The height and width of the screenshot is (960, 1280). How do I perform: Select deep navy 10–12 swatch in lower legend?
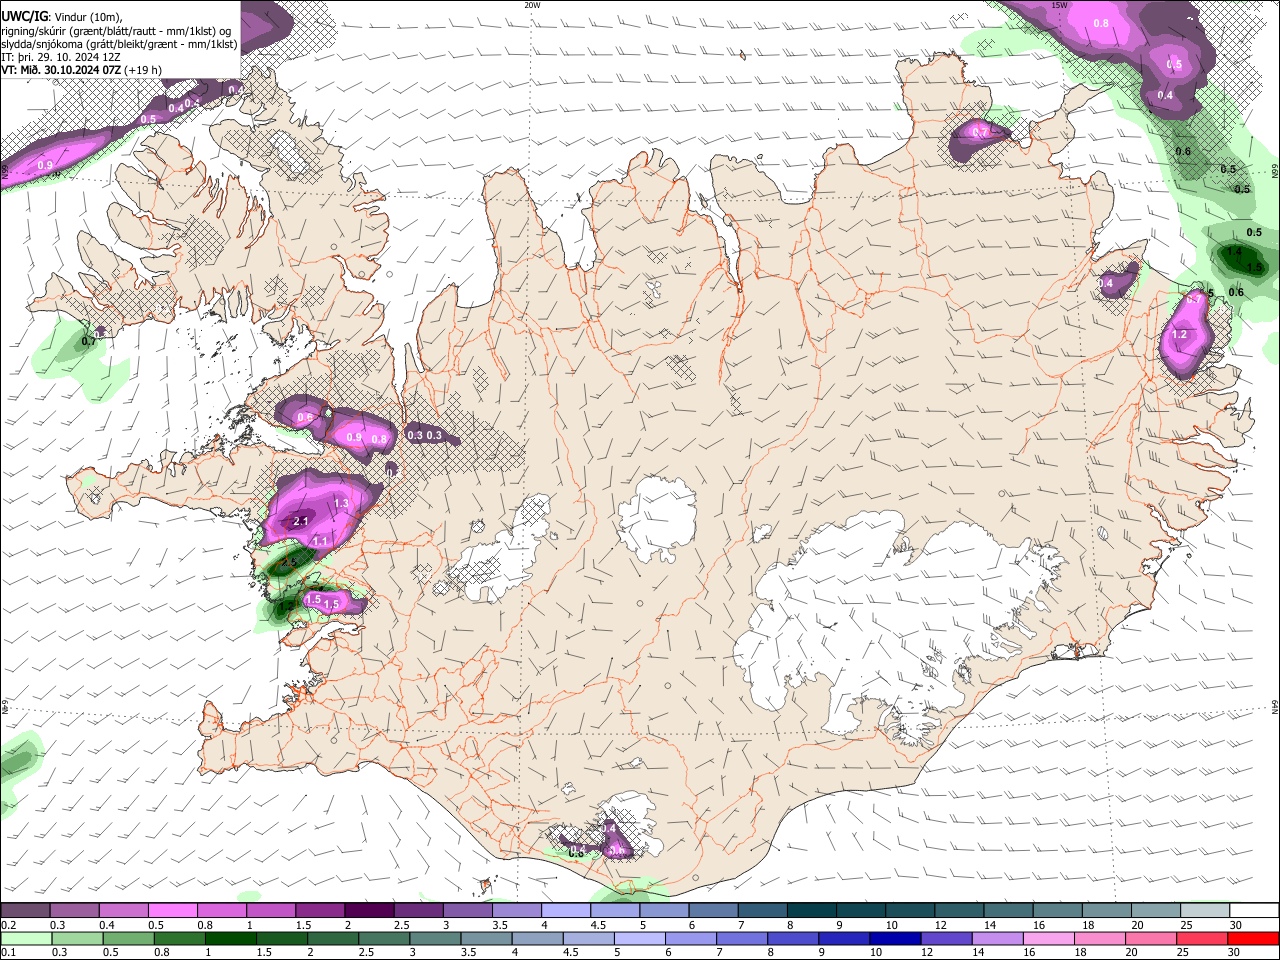894,938
